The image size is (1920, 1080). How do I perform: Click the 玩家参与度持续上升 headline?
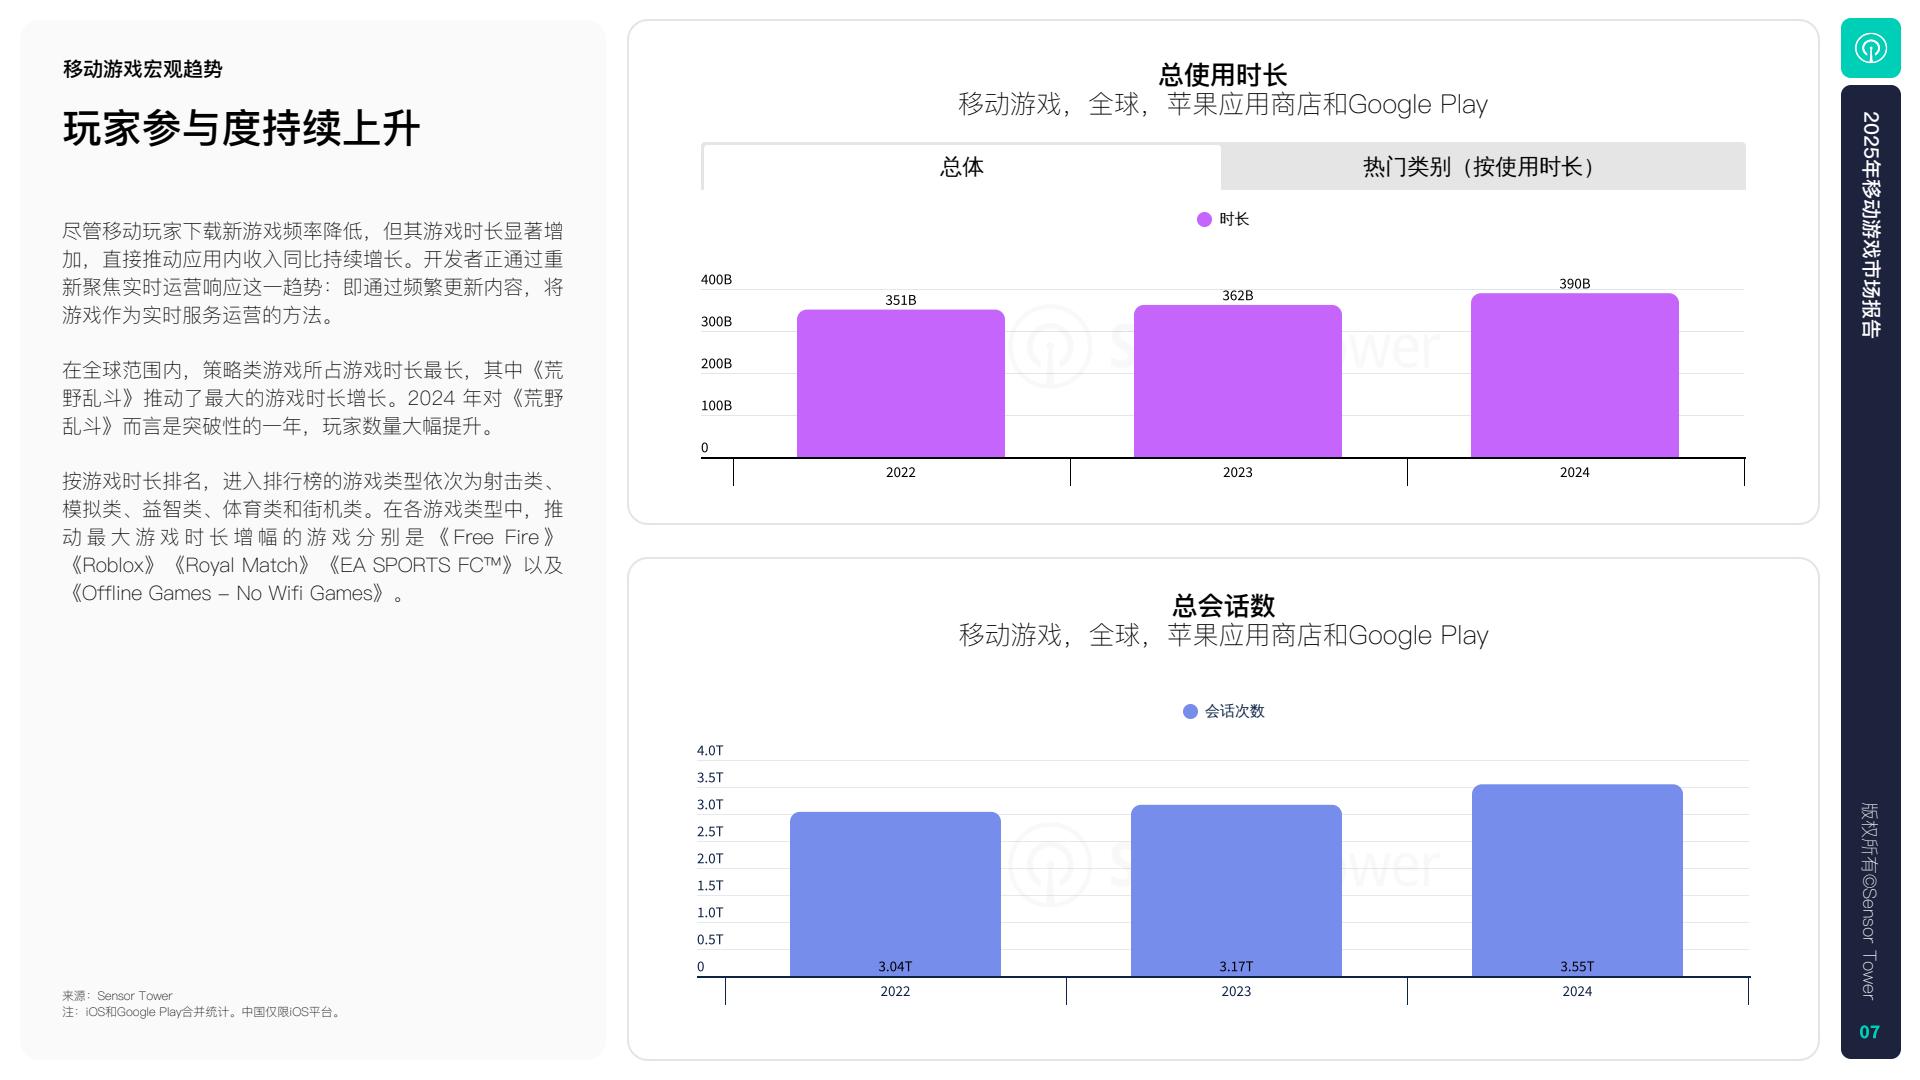241,129
